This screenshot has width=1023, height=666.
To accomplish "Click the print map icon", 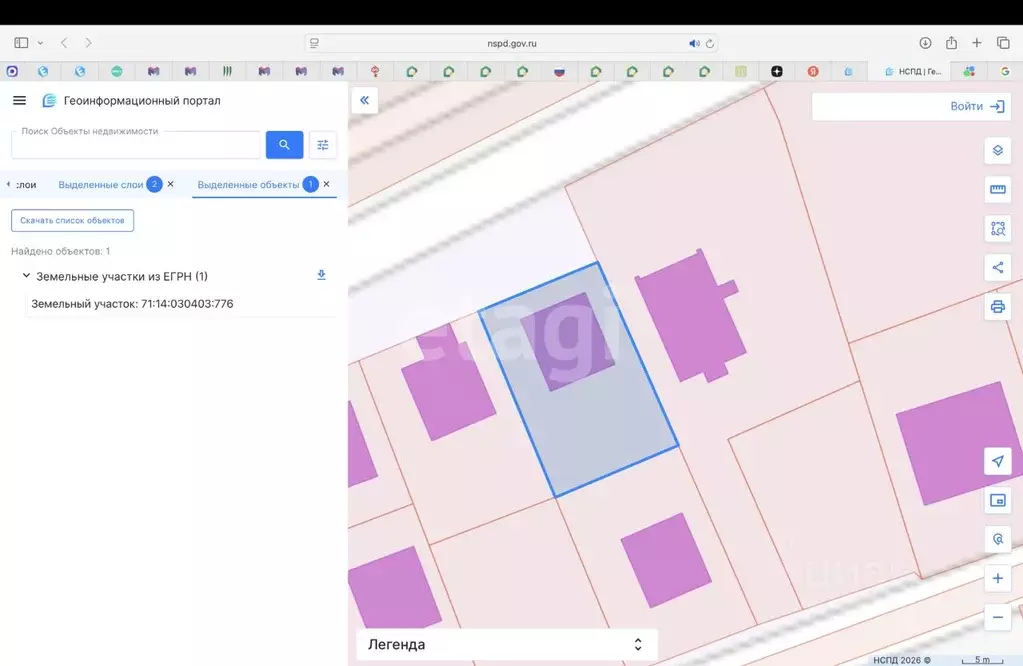I will coord(998,307).
